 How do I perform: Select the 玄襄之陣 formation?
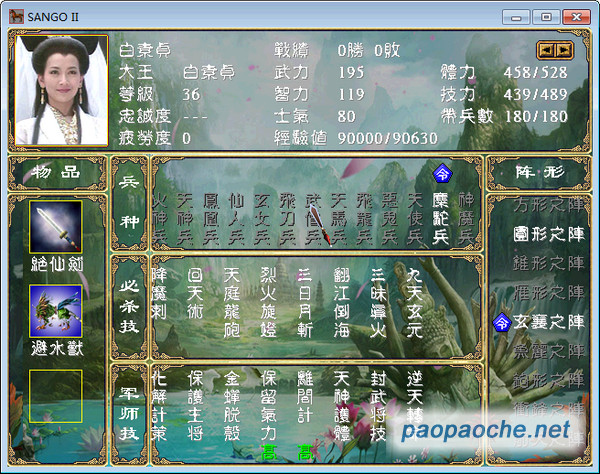[x=549, y=322]
